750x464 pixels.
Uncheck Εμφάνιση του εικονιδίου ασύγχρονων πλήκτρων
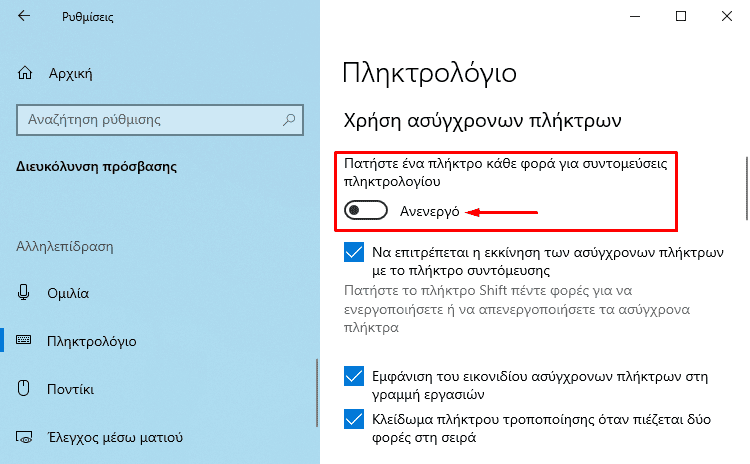click(354, 376)
